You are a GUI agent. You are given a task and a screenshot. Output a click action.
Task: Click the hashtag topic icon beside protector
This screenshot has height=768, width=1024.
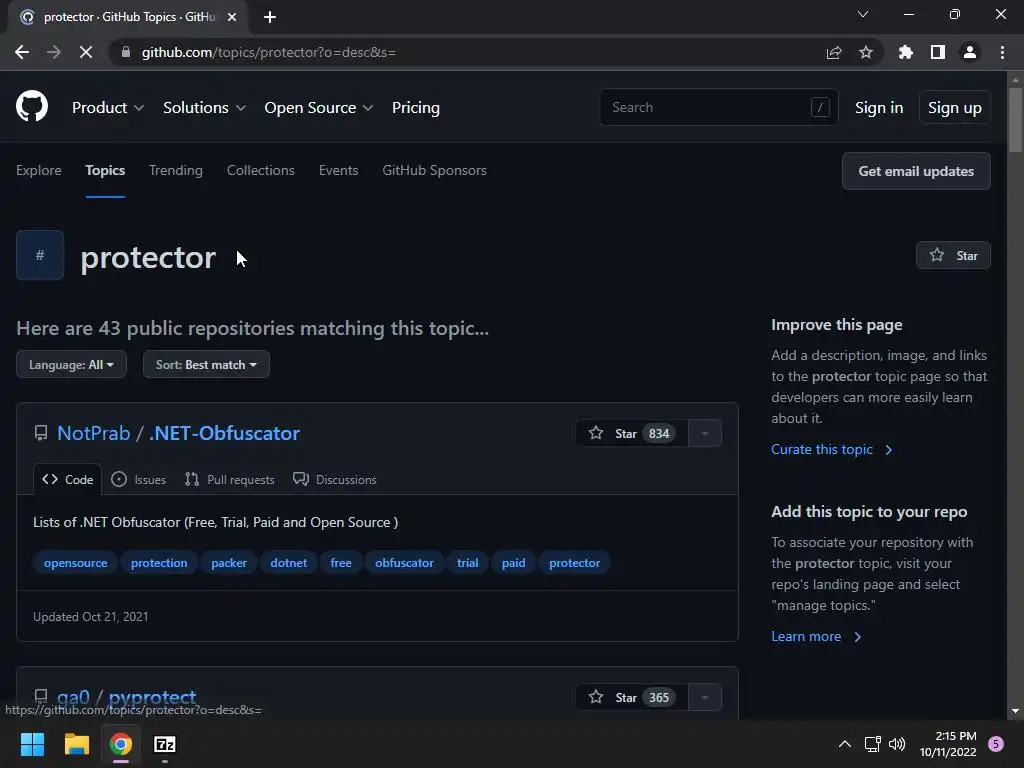pos(40,255)
